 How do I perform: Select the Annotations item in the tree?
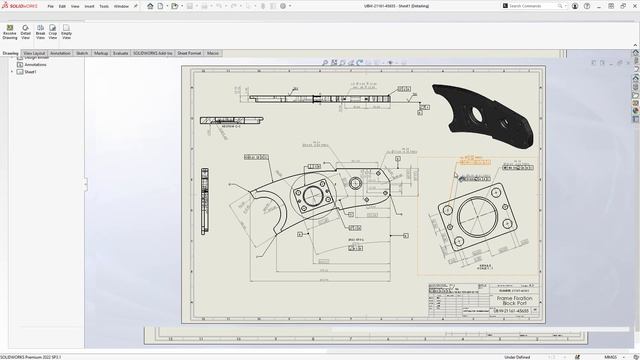(35, 64)
